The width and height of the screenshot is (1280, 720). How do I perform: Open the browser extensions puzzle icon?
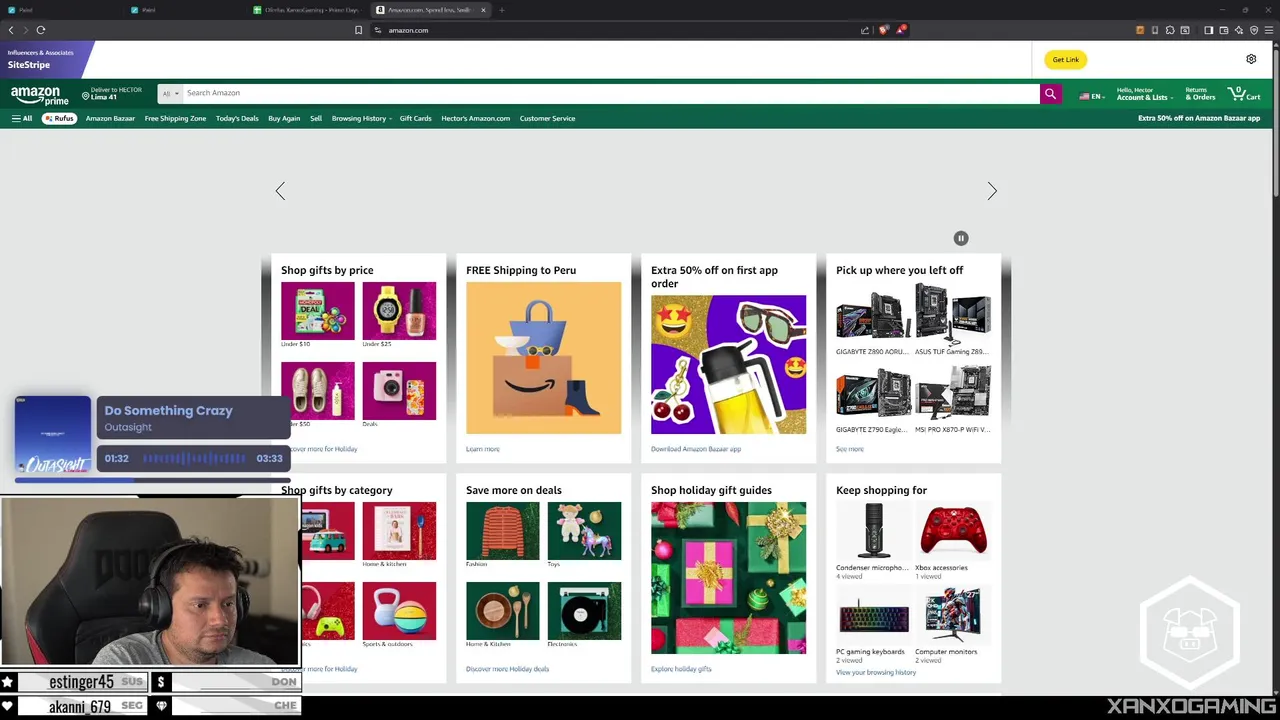tap(1170, 30)
